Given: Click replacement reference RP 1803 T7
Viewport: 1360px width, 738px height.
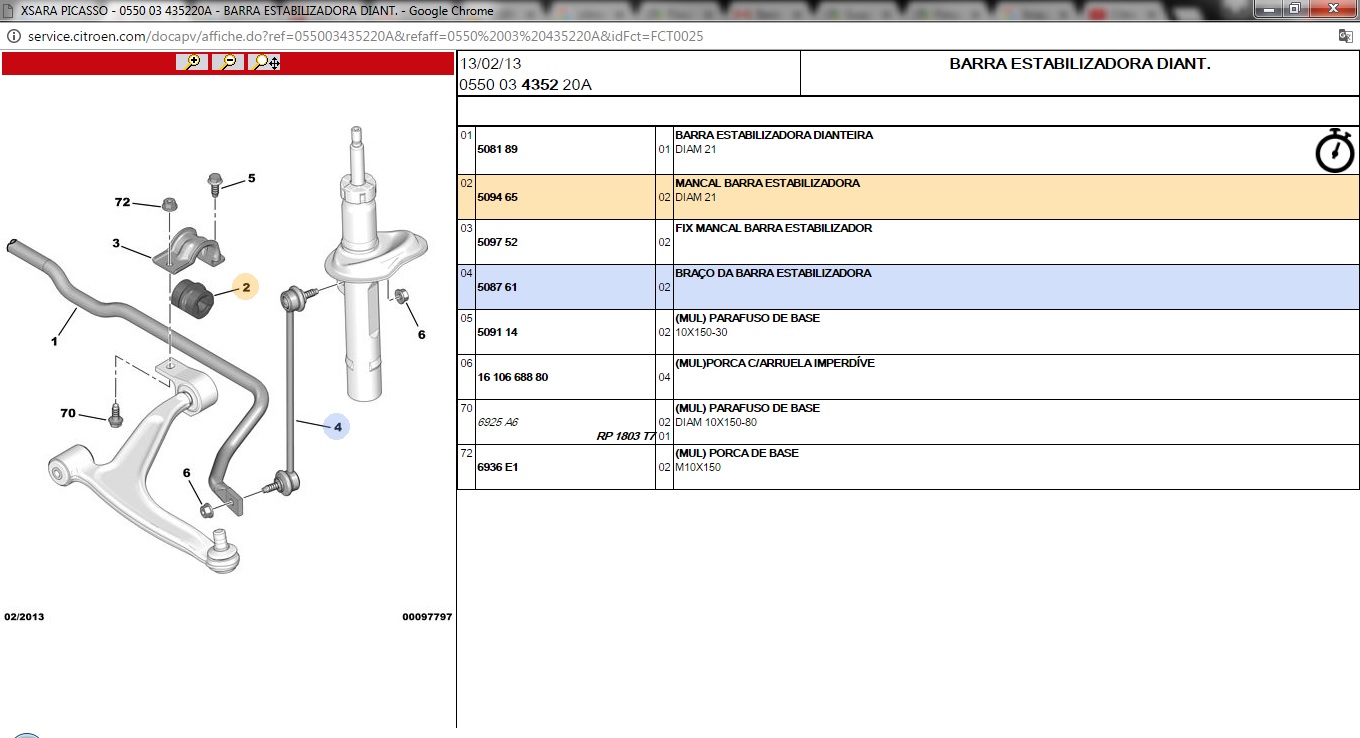Looking at the screenshot, I should [625, 436].
